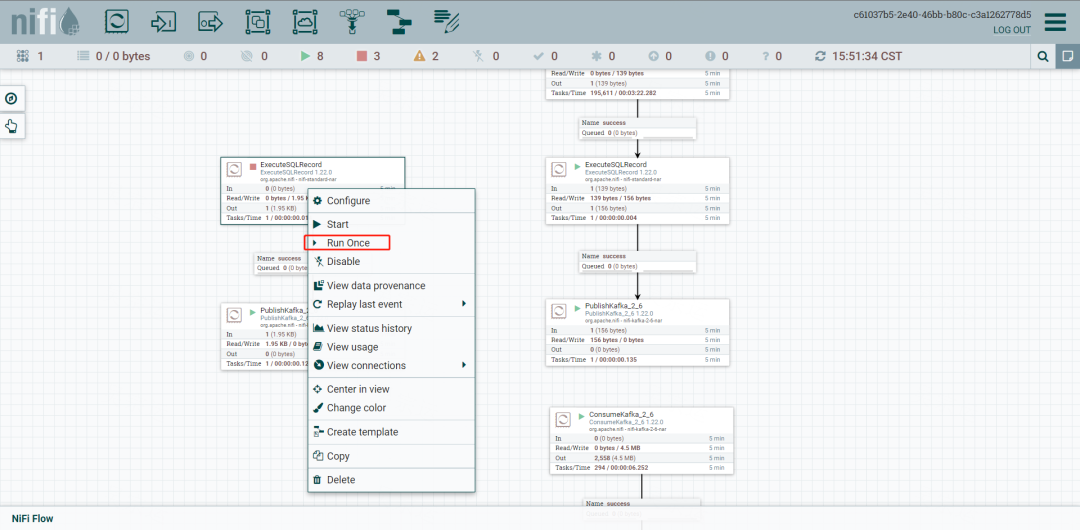Open the Navigate compass panel button
Viewport: 1080px width, 530px height.
coord(11,99)
